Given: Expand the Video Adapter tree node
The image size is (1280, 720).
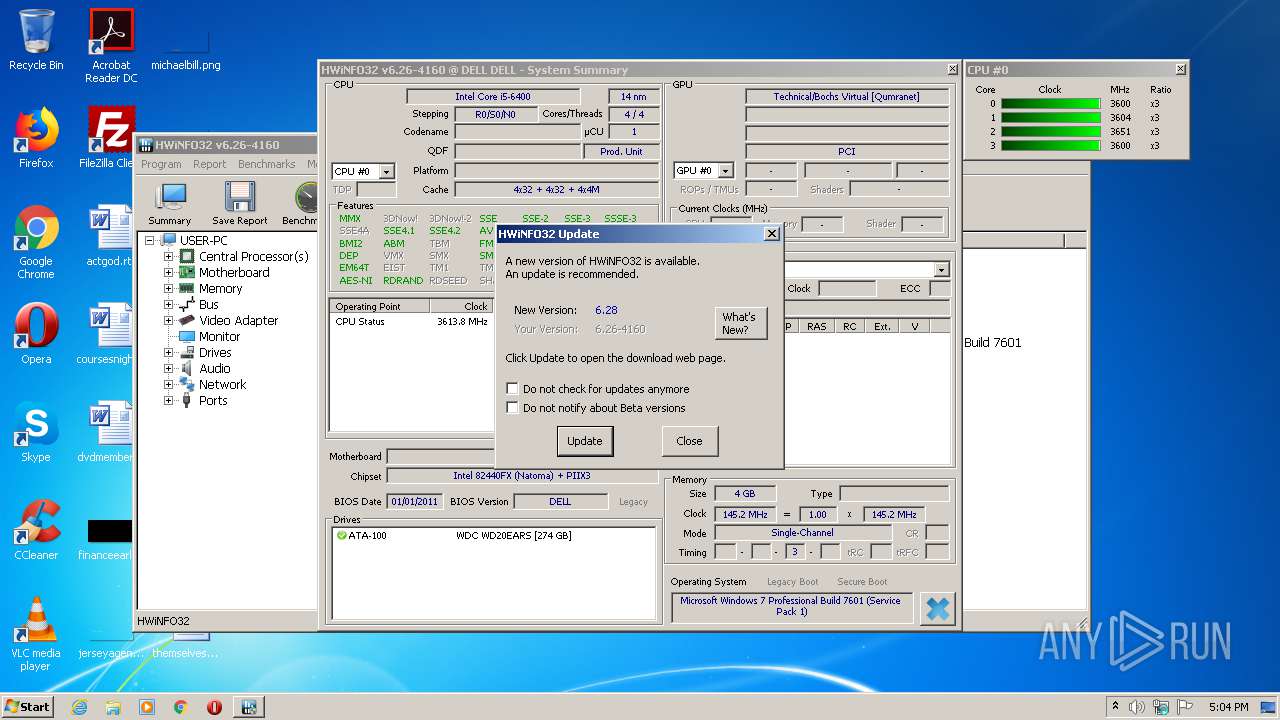Looking at the screenshot, I should (x=169, y=321).
